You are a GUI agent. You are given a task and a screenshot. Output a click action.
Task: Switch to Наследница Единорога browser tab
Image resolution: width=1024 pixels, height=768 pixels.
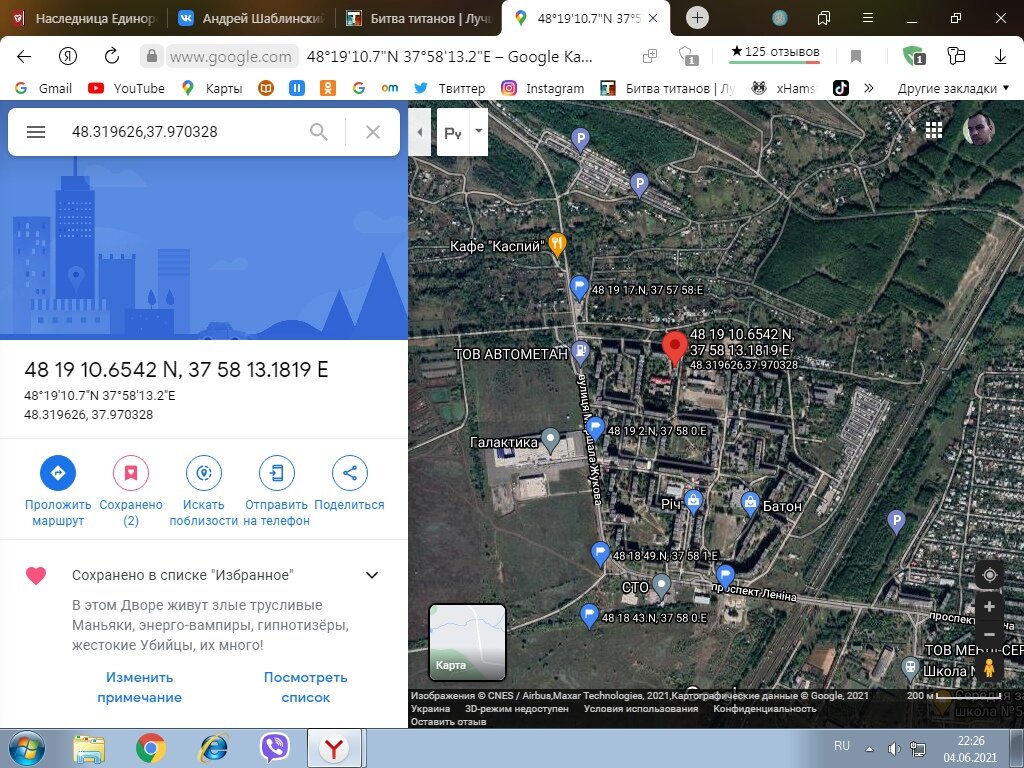85,18
